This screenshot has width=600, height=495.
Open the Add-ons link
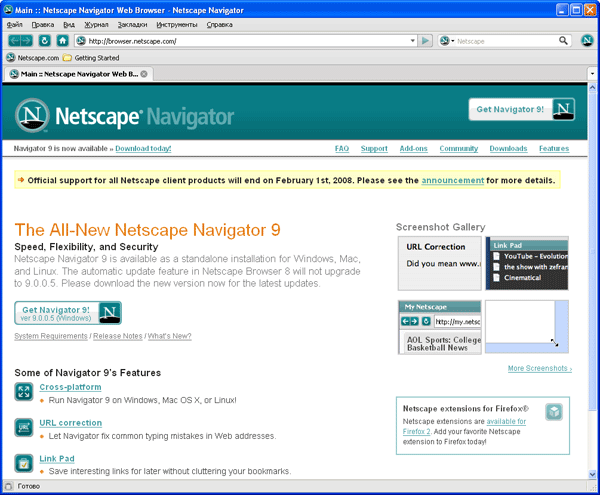pos(413,148)
